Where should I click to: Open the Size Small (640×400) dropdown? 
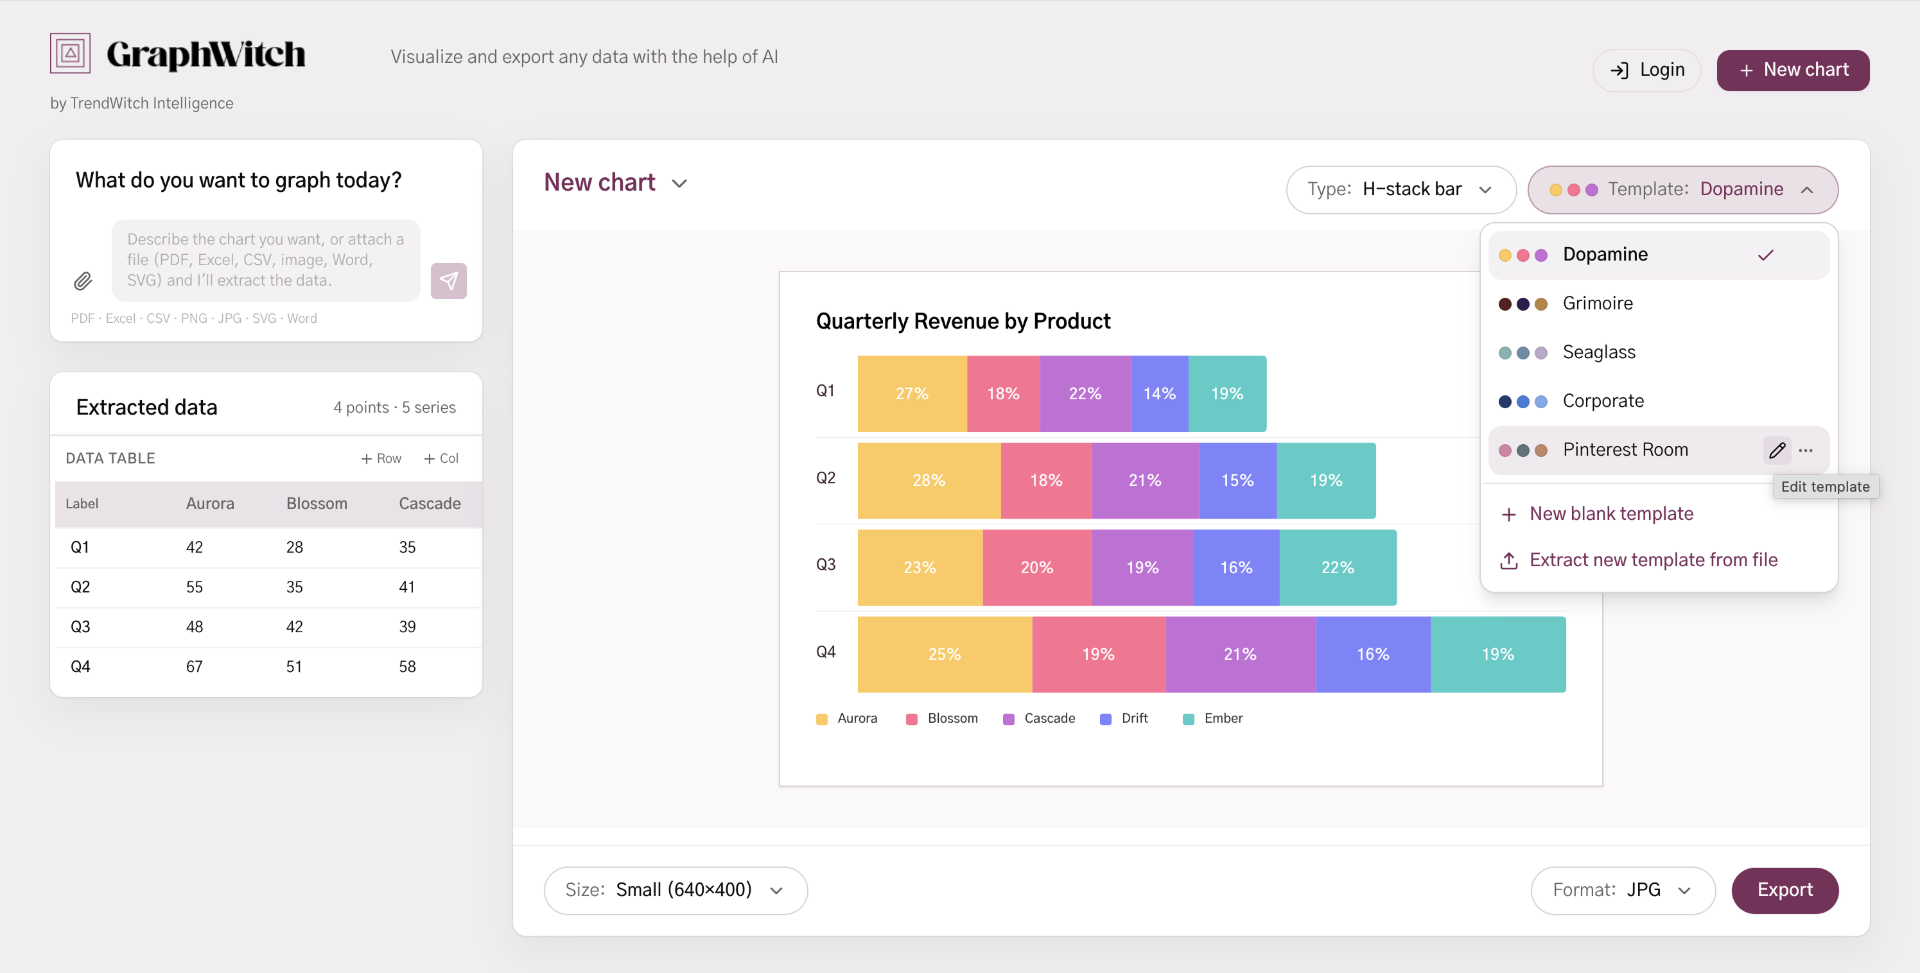(x=676, y=890)
